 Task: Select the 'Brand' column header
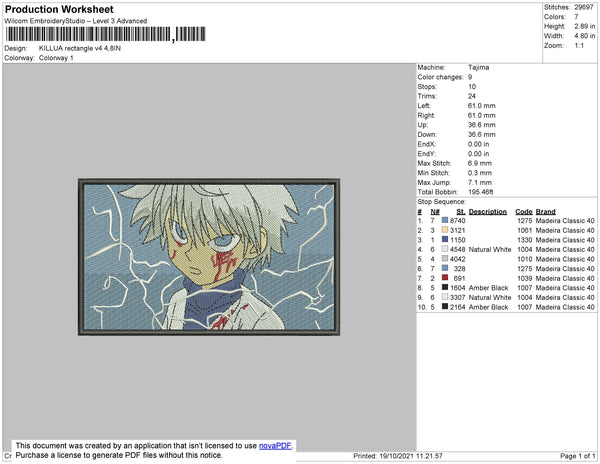pos(546,212)
